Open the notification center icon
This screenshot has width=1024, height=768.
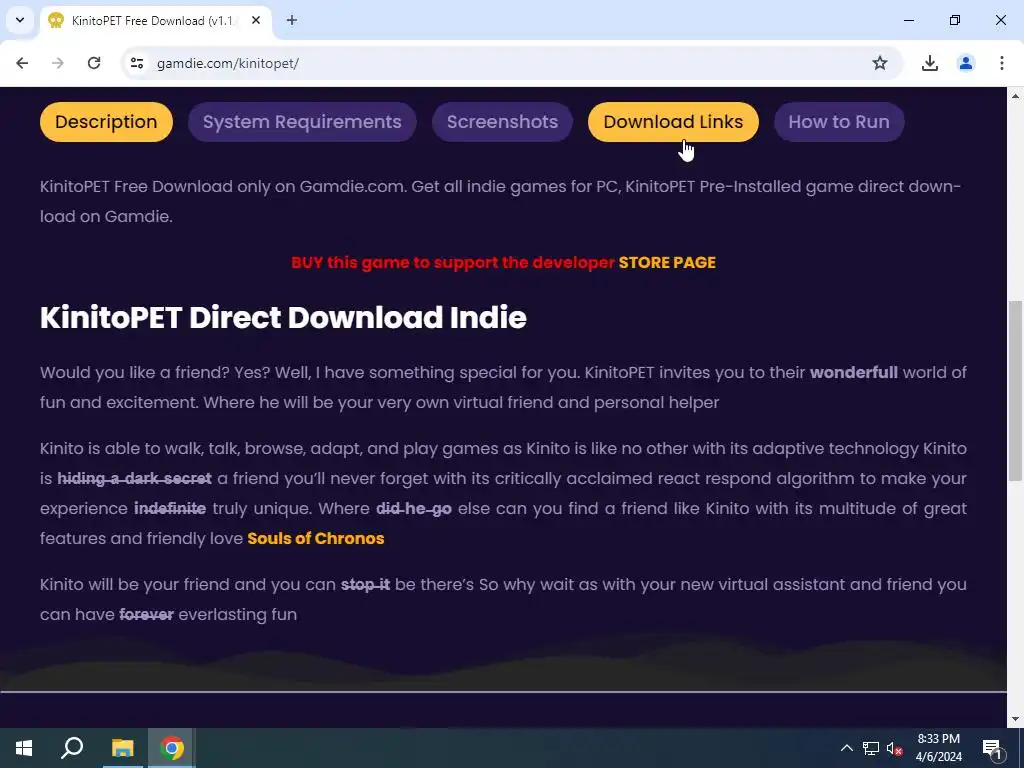(991, 748)
